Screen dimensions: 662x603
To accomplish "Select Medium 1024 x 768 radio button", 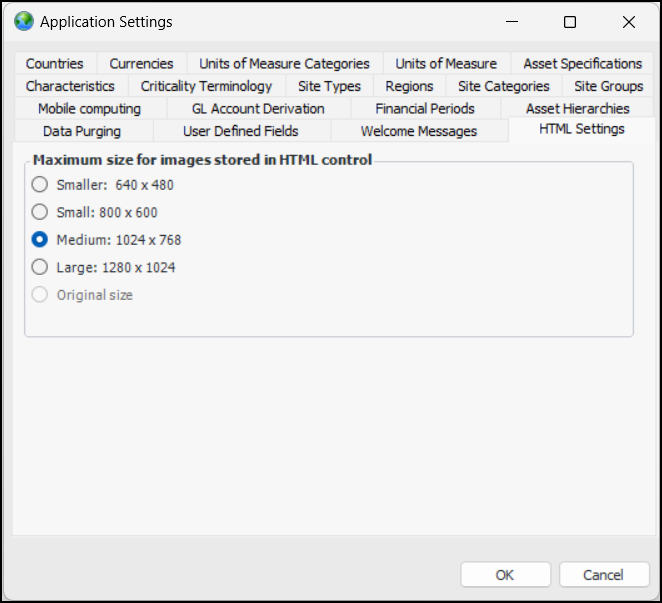I will click(40, 240).
